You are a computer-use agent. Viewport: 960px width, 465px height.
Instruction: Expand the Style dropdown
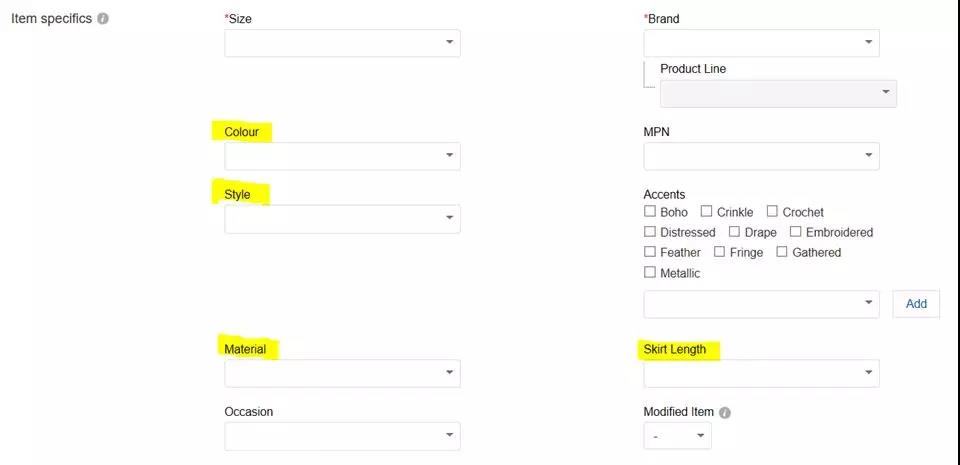coord(342,219)
